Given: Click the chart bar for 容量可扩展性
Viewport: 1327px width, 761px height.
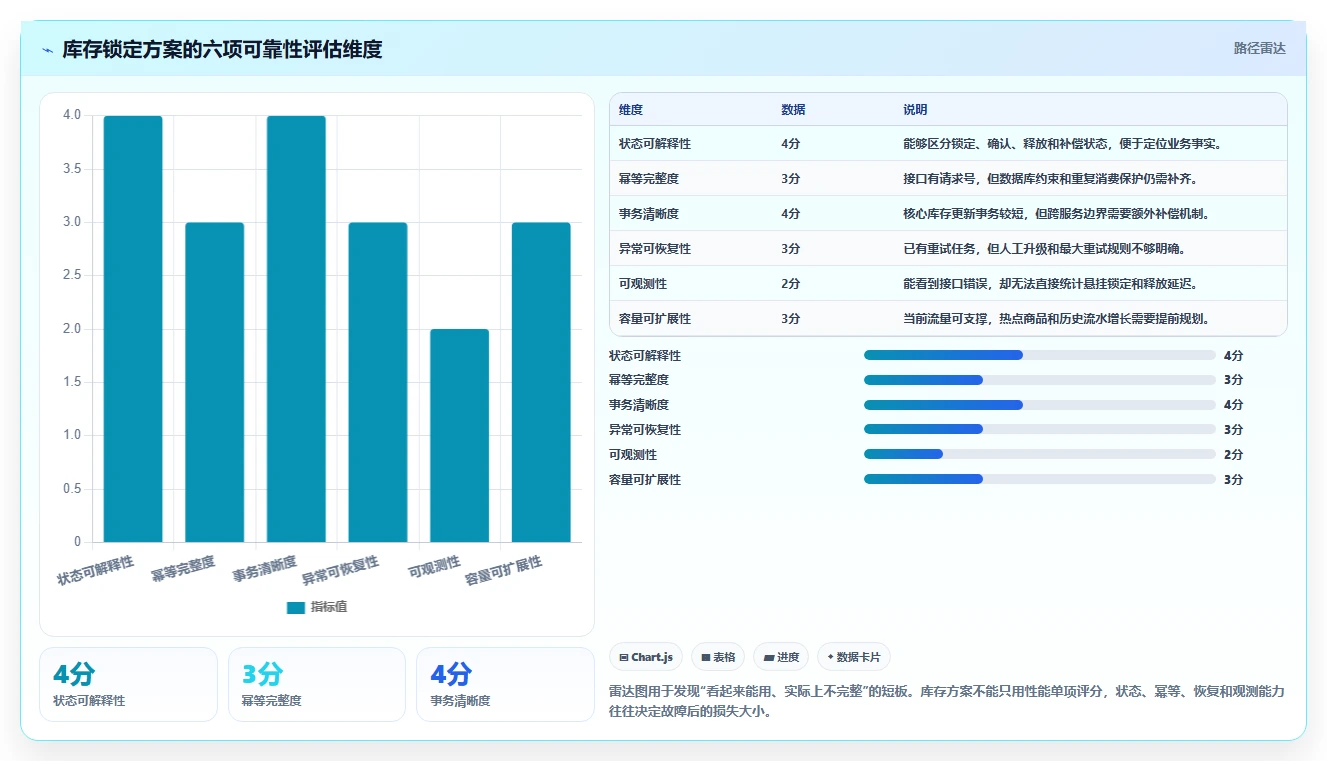Looking at the screenshot, I should click(x=541, y=382).
